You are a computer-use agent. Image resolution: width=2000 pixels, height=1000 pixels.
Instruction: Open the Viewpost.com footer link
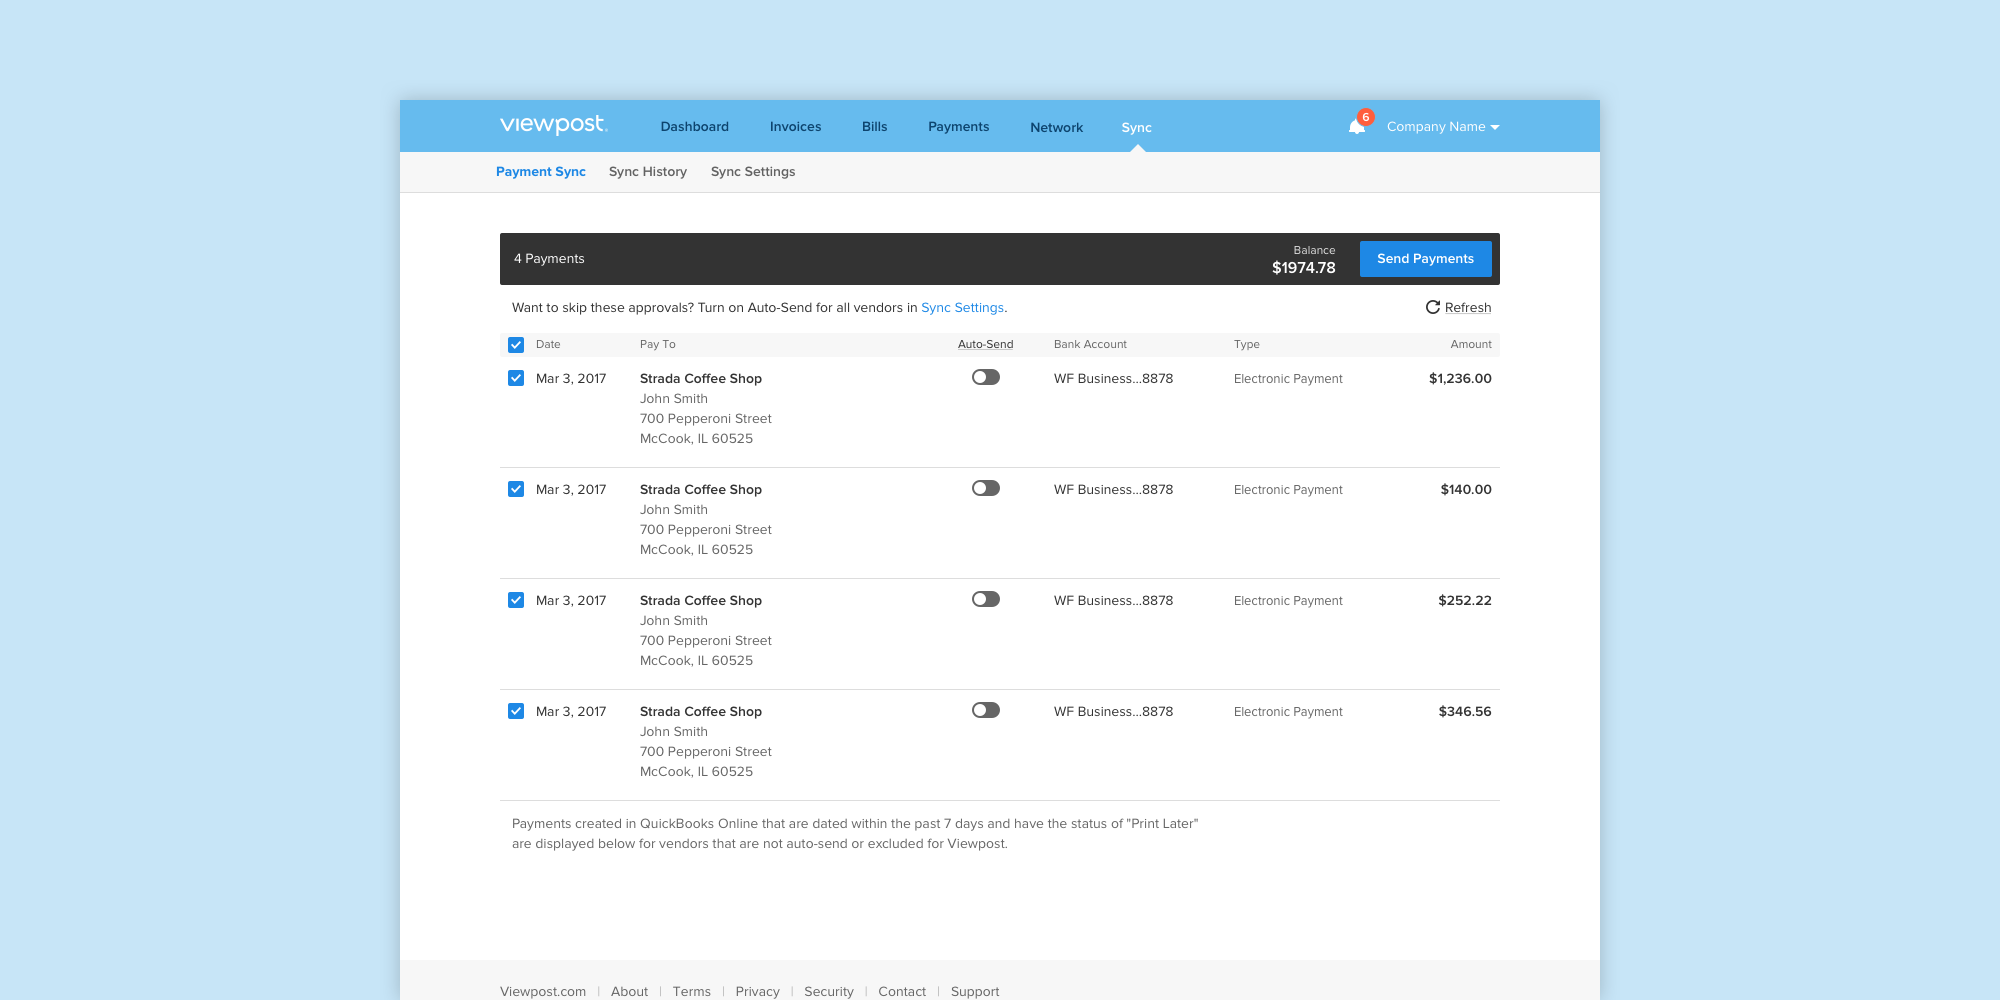click(x=543, y=992)
